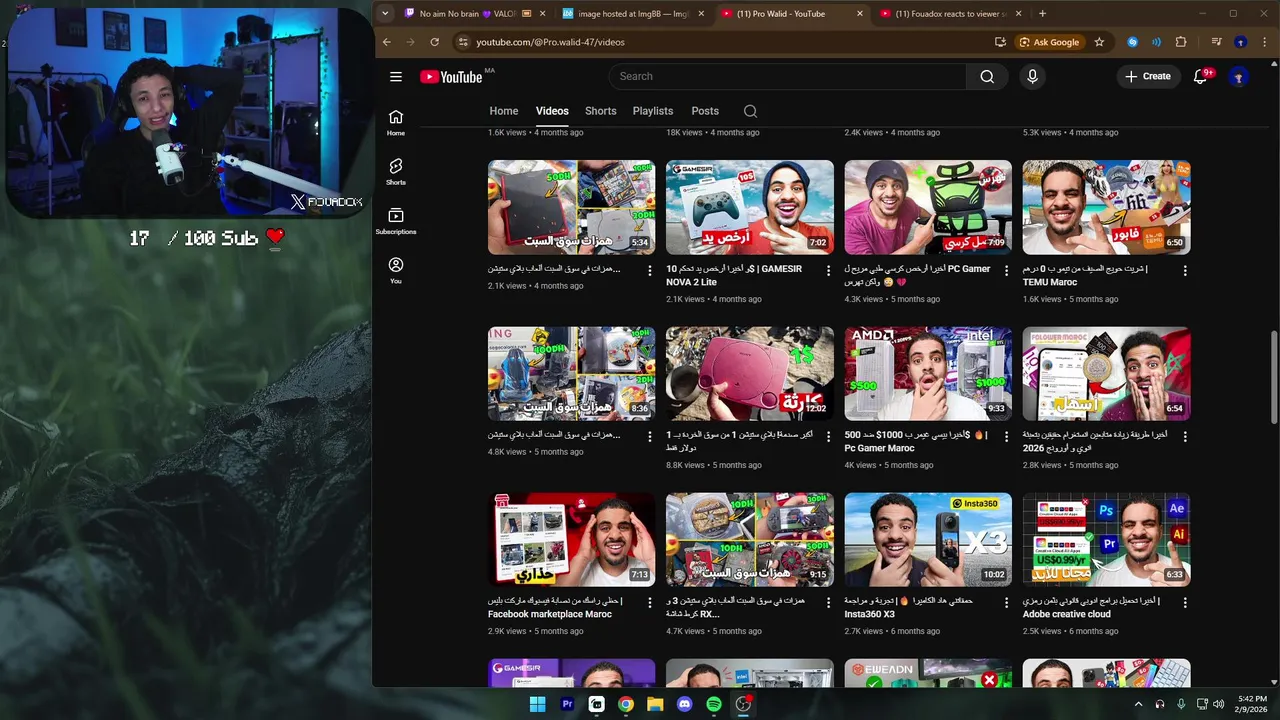Open the 7:09 green gaming chair thumbnail
The height and width of the screenshot is (720, 1280).
click(x=928, y=207)
